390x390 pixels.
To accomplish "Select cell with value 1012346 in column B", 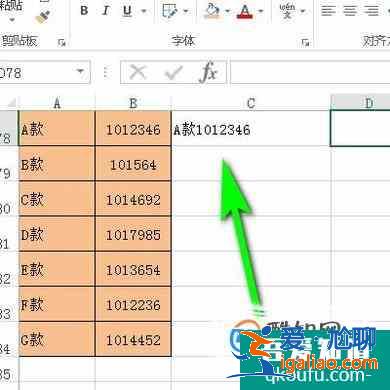I will click(x=133, y=129).
